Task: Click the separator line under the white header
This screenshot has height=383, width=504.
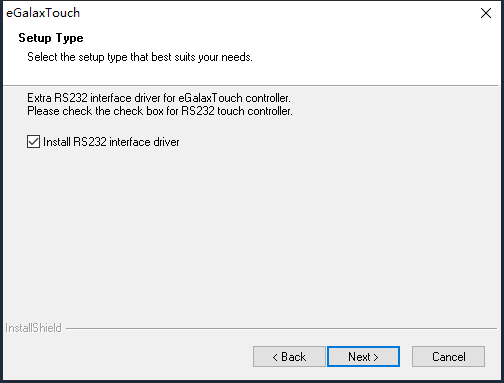Action: (252, 86)
